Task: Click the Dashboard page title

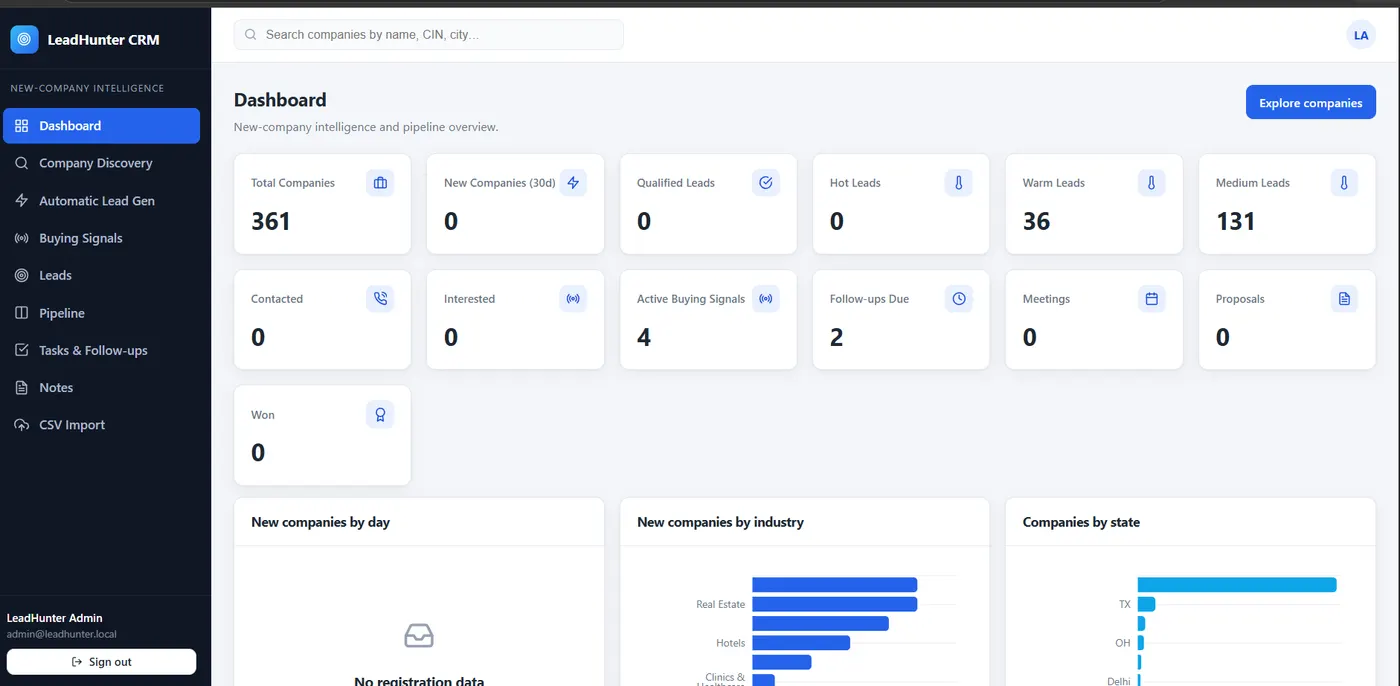Action: click(280, 100)
